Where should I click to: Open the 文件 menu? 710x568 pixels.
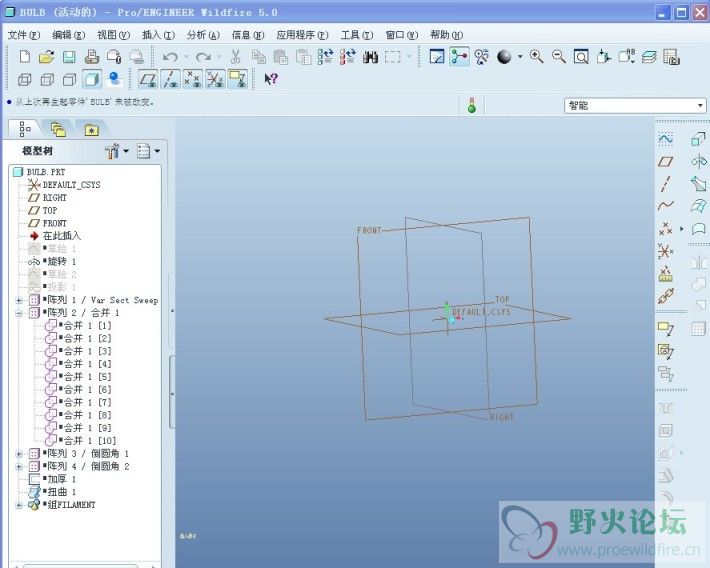point(24,35)
